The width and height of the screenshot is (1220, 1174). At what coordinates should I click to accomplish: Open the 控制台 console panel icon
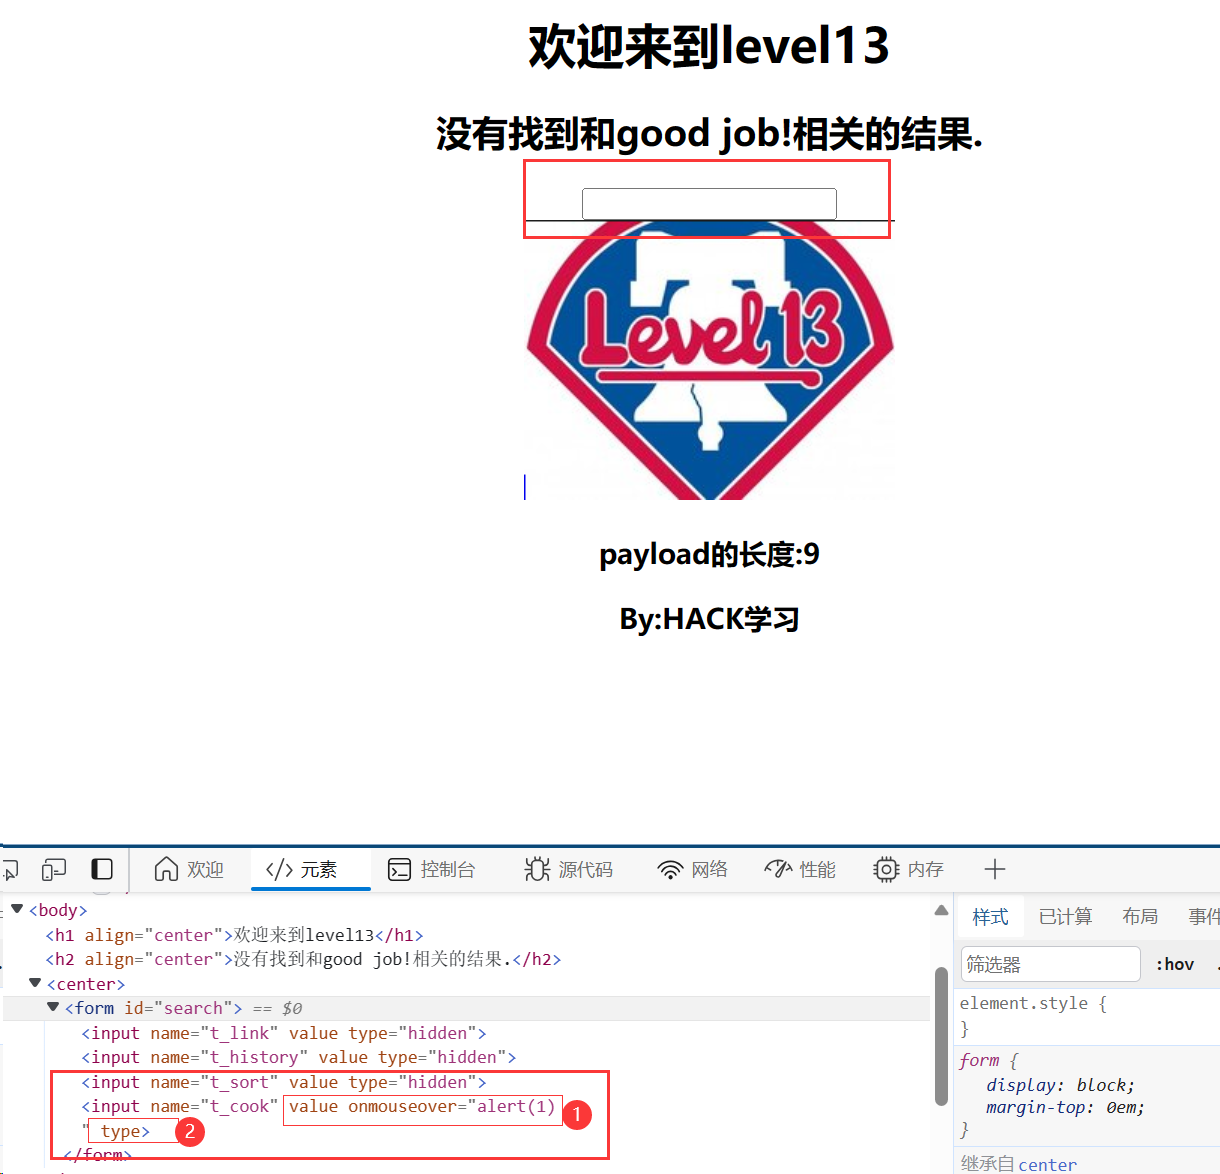(x=399, y=869)
